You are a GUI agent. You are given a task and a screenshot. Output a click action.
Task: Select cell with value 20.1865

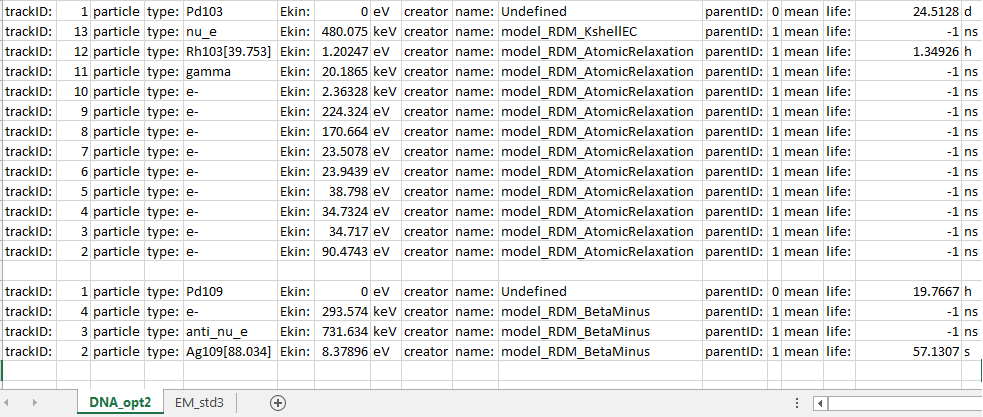click(x=342, y=71)
